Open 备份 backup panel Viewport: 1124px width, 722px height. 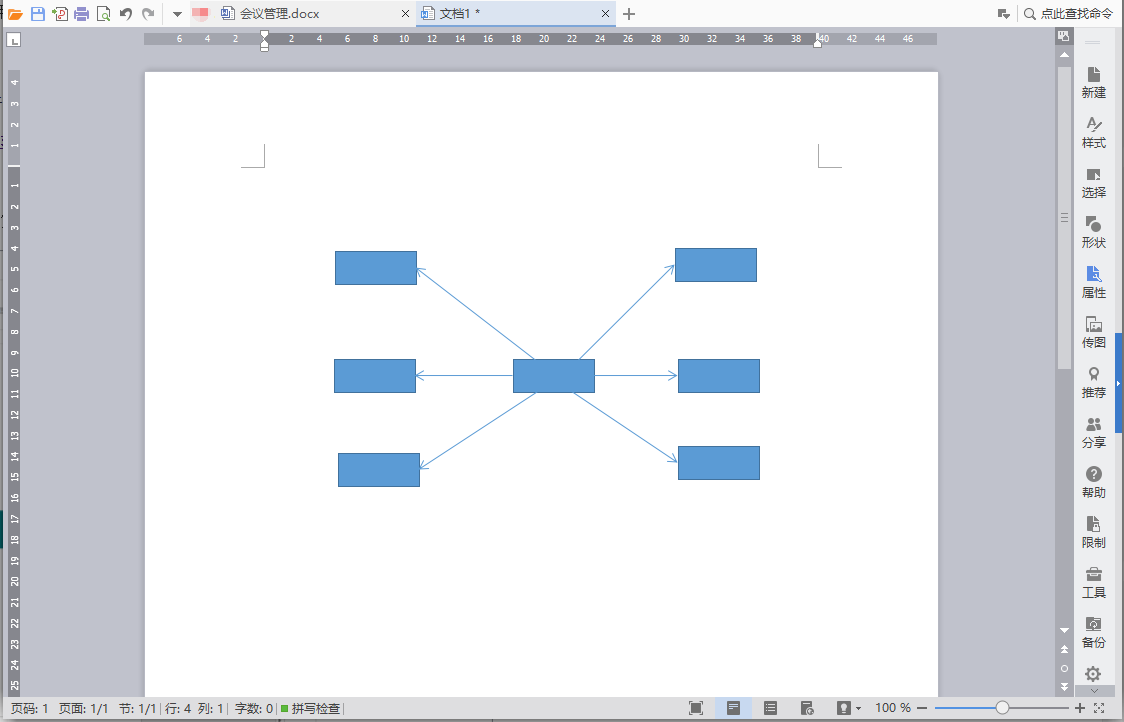[1093, 632]
